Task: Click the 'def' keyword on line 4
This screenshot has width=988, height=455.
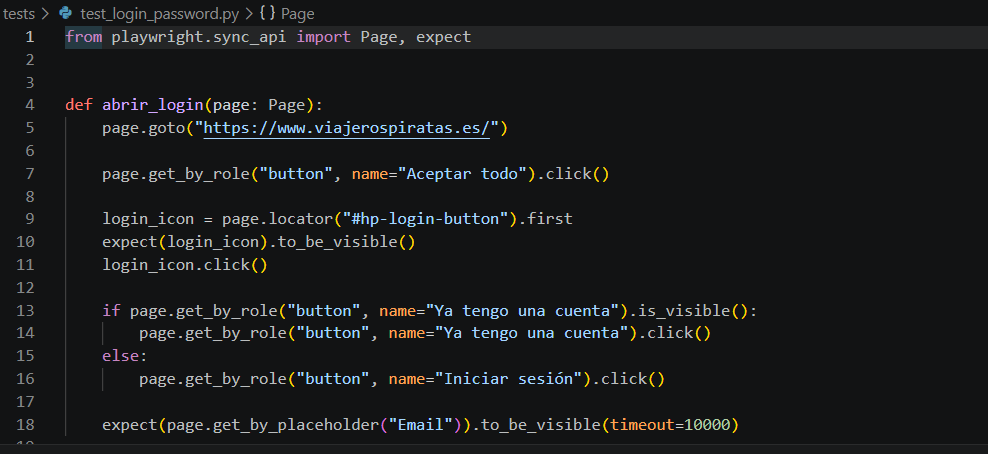Action: tap(79, 105)
